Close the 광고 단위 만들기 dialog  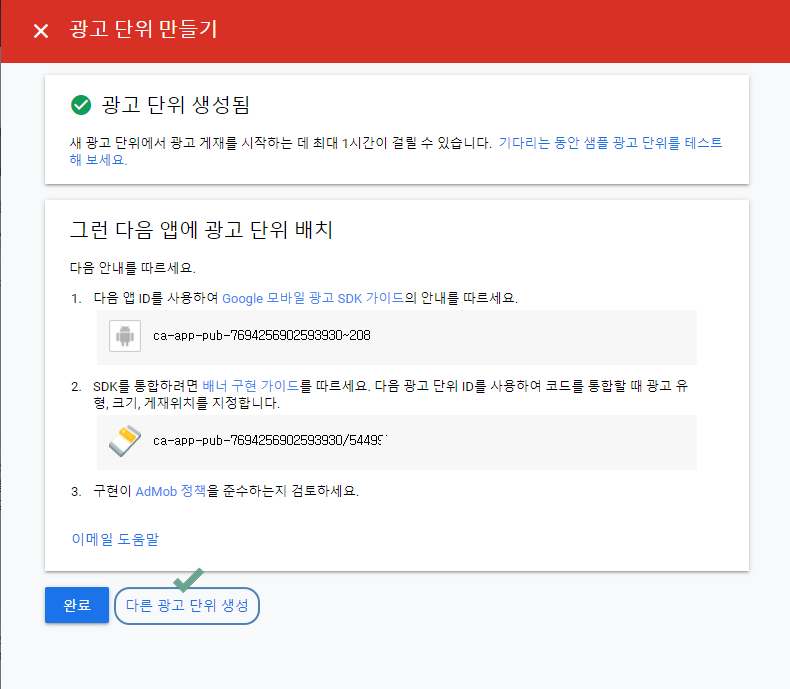(x=40, y=31)
